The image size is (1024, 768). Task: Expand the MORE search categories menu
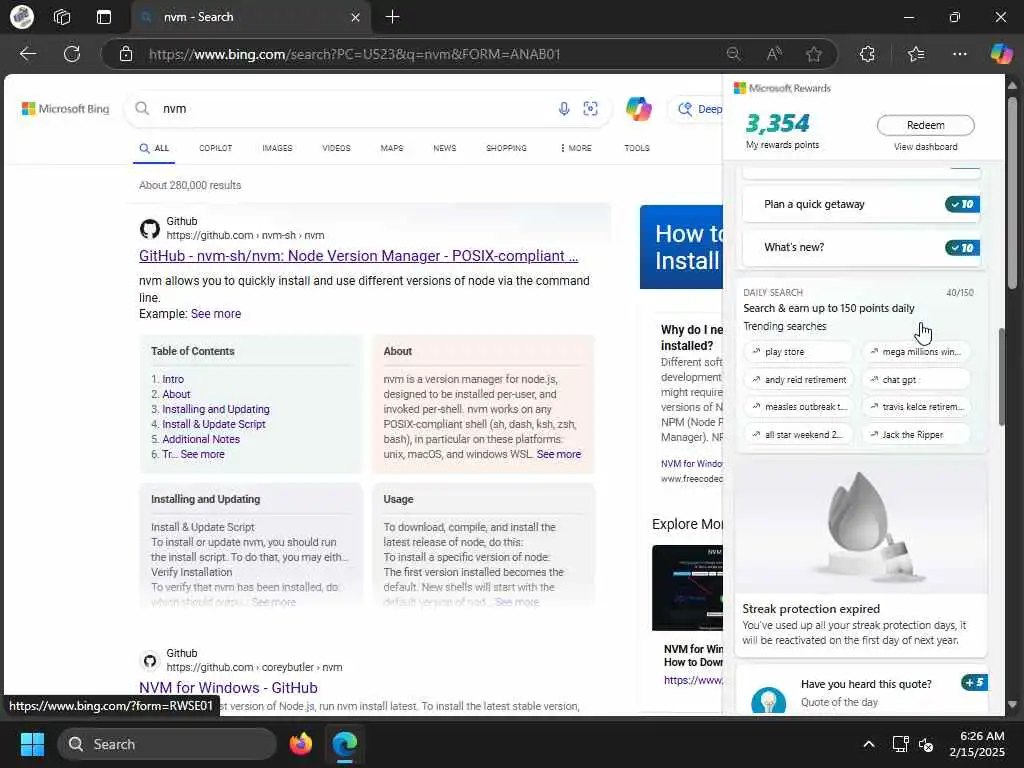(575, 148)
